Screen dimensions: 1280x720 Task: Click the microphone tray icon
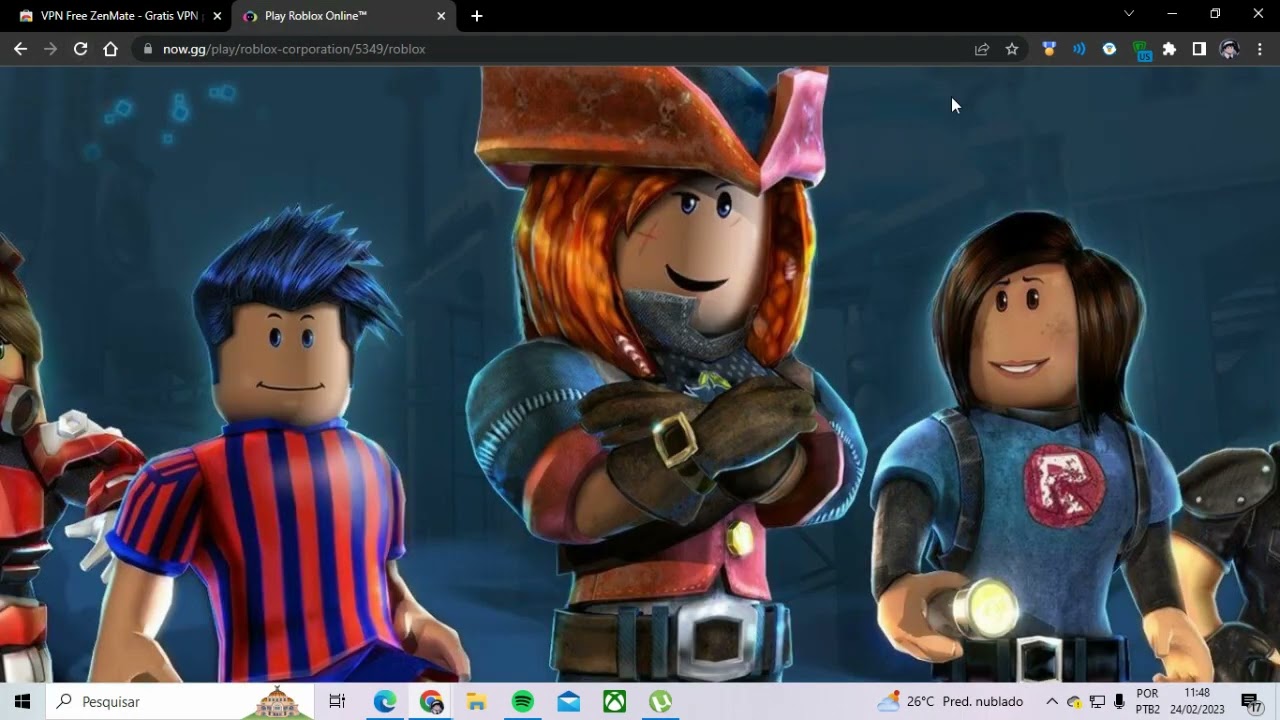pyautogui.click(x=1119, y=702)
